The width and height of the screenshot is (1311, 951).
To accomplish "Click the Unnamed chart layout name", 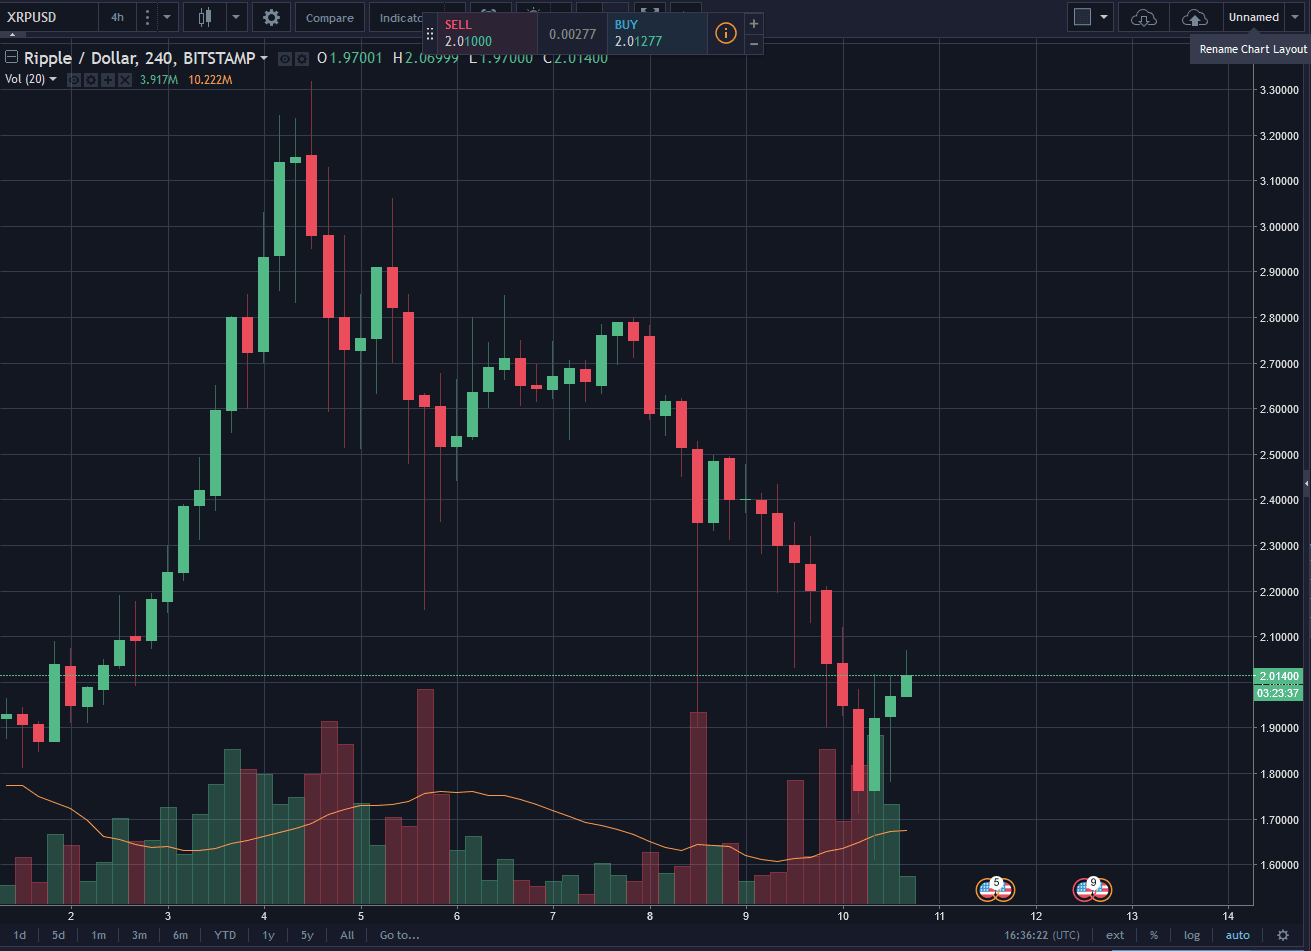I will (1253, 17).
